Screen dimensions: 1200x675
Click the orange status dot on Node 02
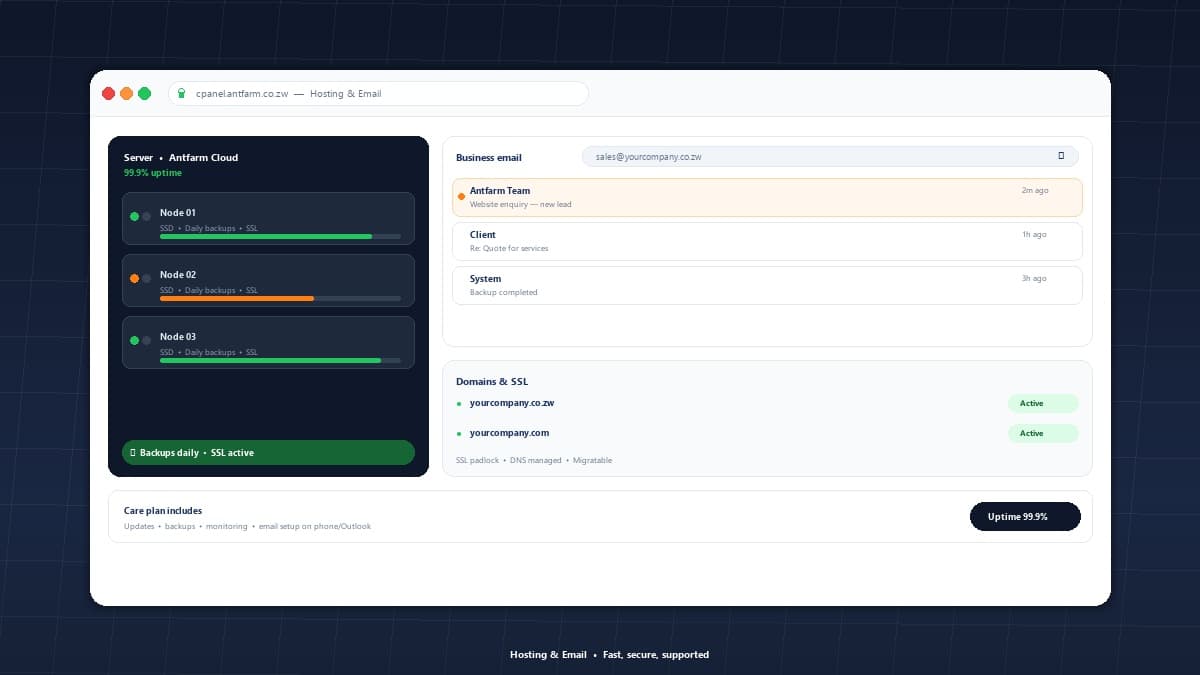(134, 278)
